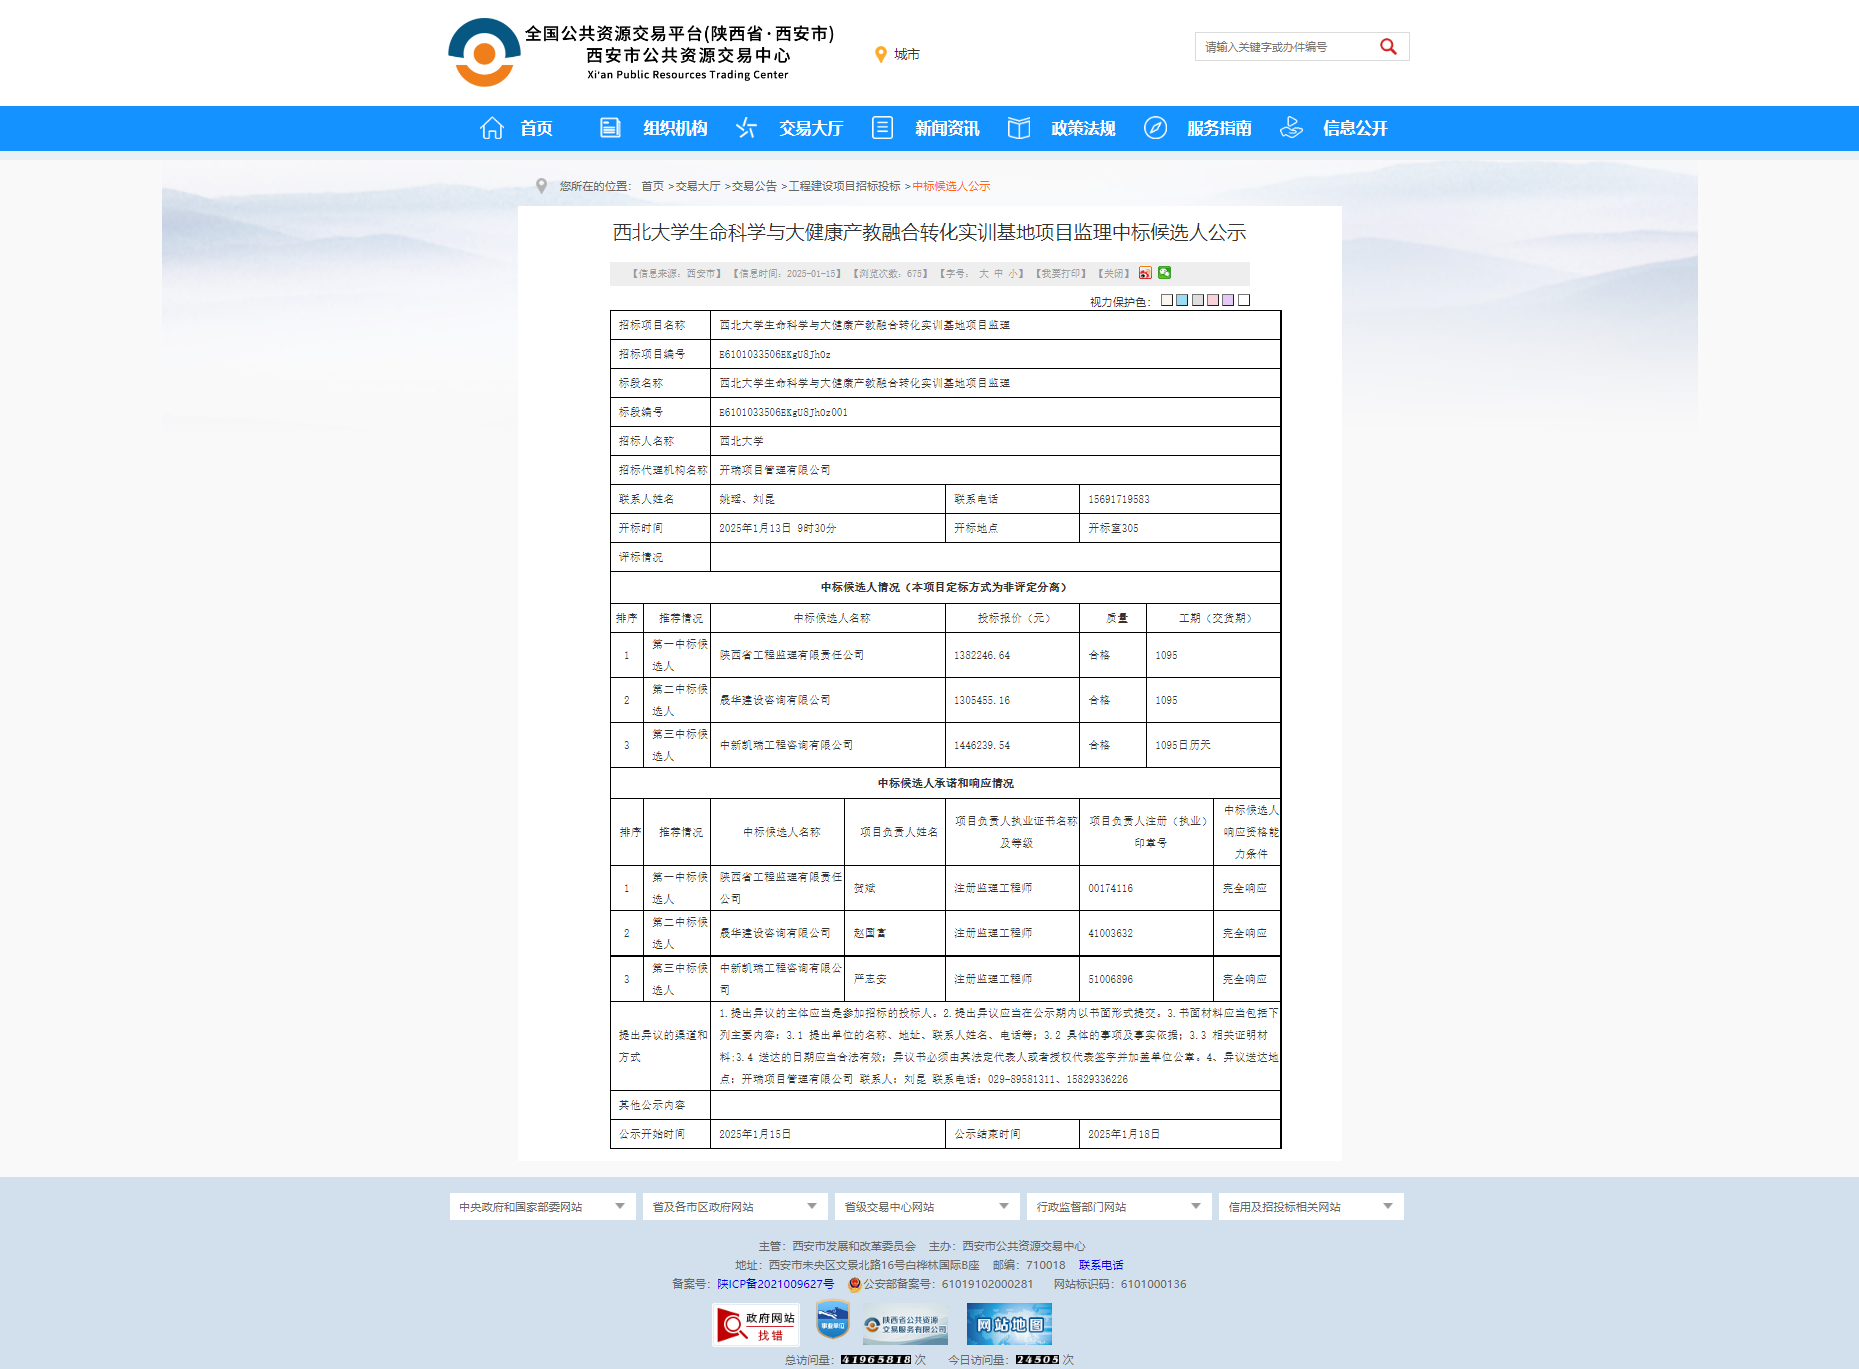Click the 政府网站找错 badge
This screenshot has width=1859, height=1369.
755,1325
